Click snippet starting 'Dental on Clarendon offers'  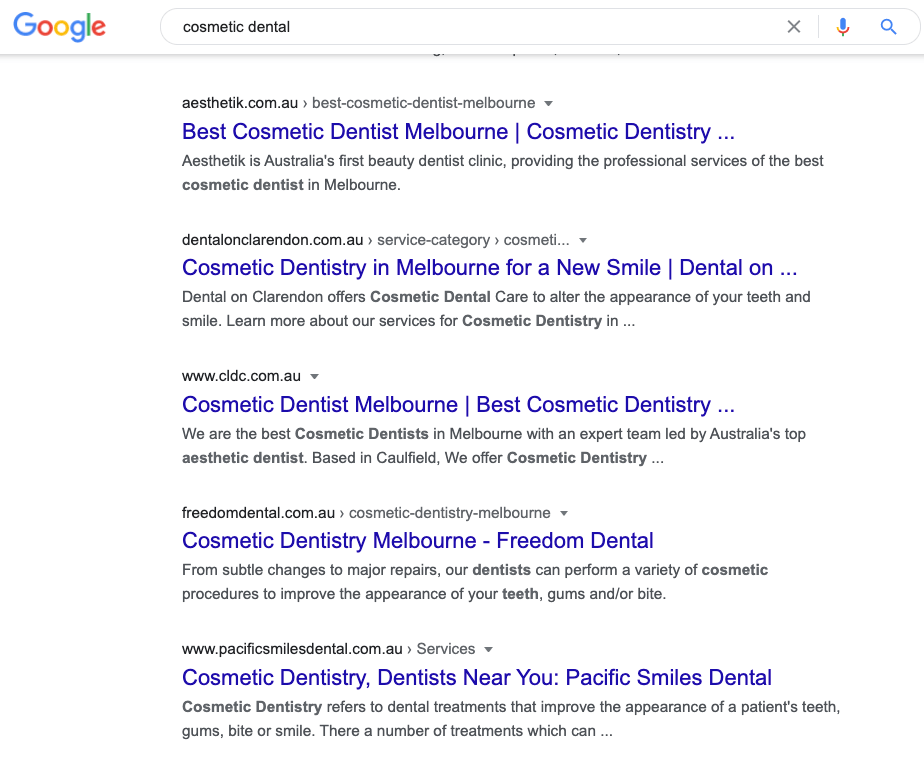pos(496,309)
